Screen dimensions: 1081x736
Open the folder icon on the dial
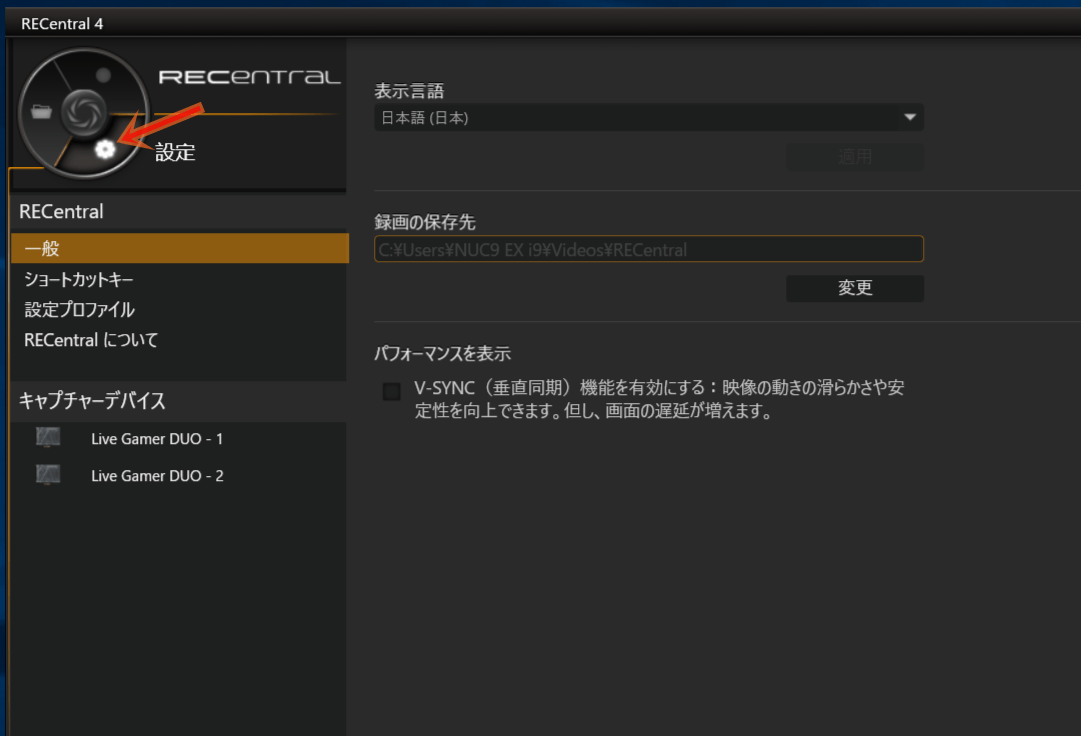pos(41,111)
